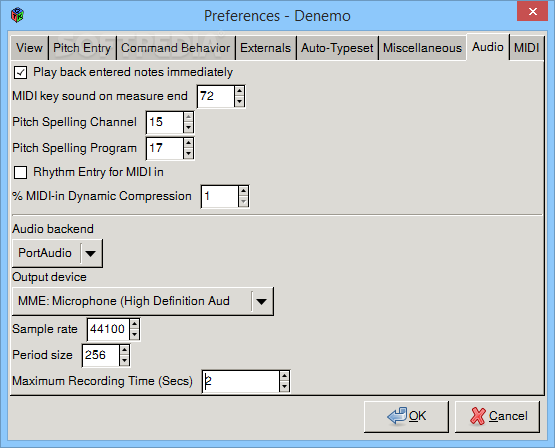The image size is (555, 448).
Task: Click the MIDI key sound value field
Action: coord(216,96)
